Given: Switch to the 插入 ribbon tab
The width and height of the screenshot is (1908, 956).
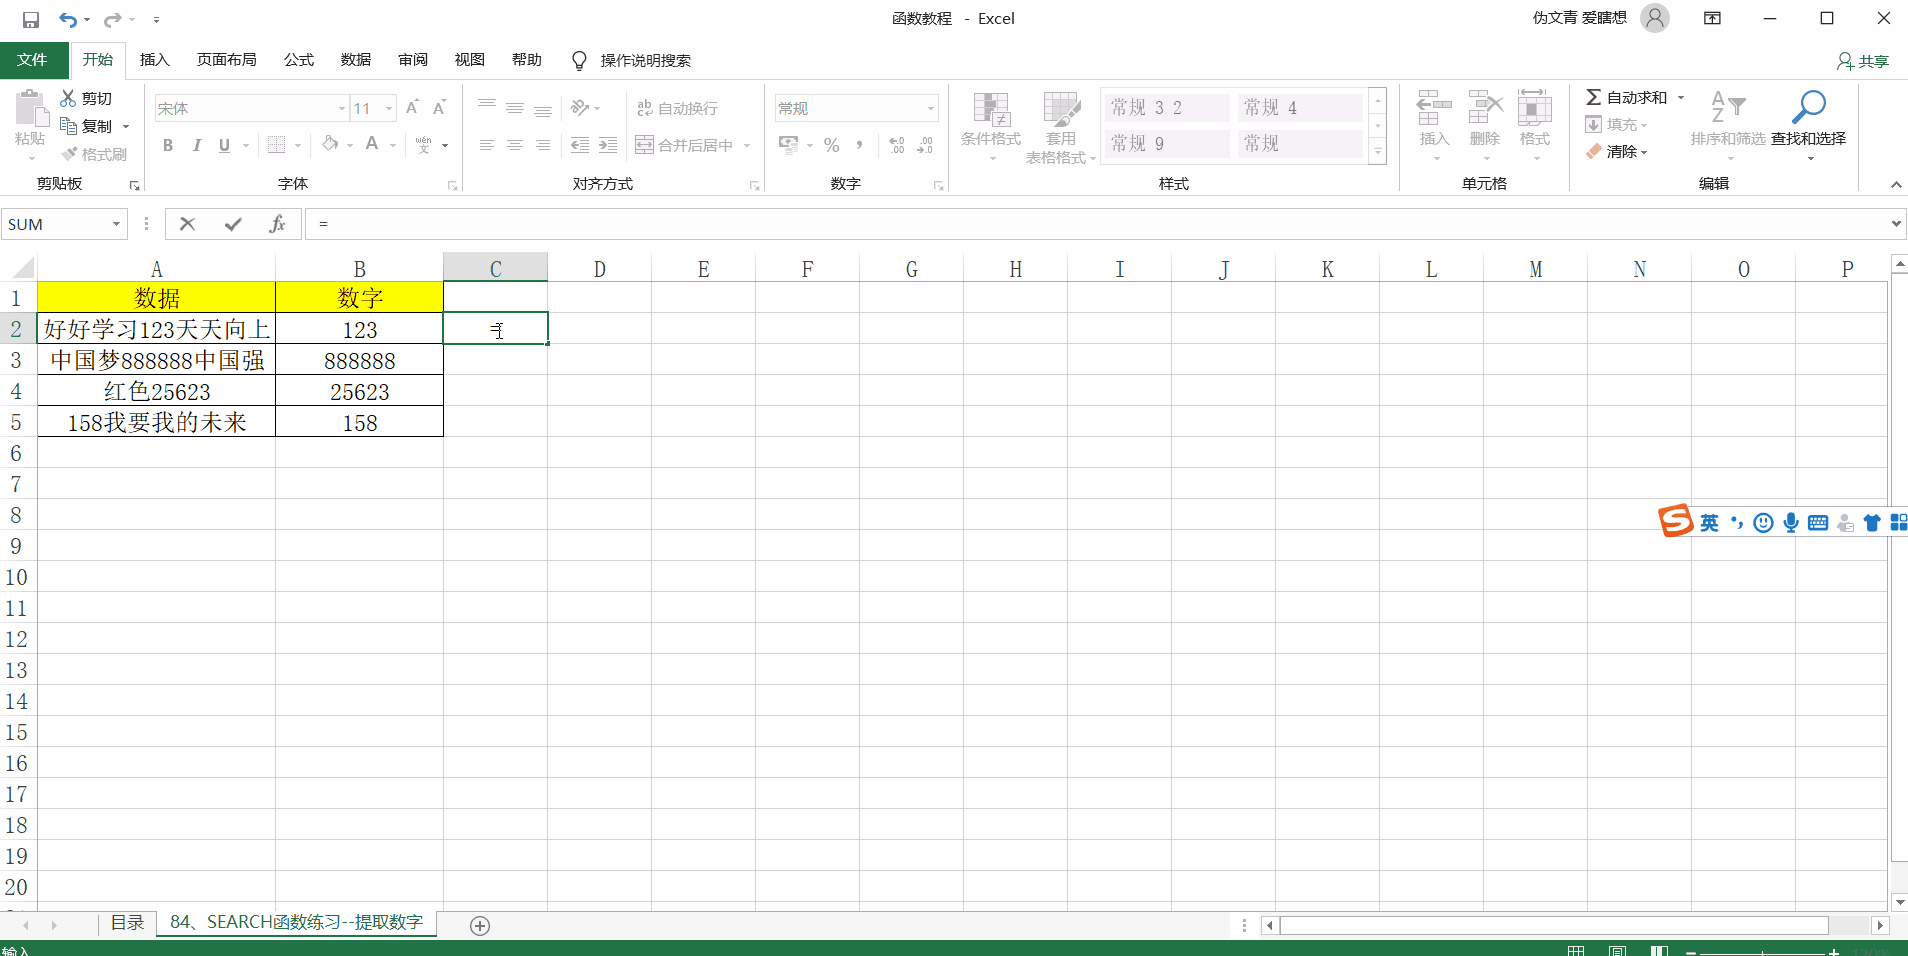Looking at the screenshot, I should (x=154, y=60).
